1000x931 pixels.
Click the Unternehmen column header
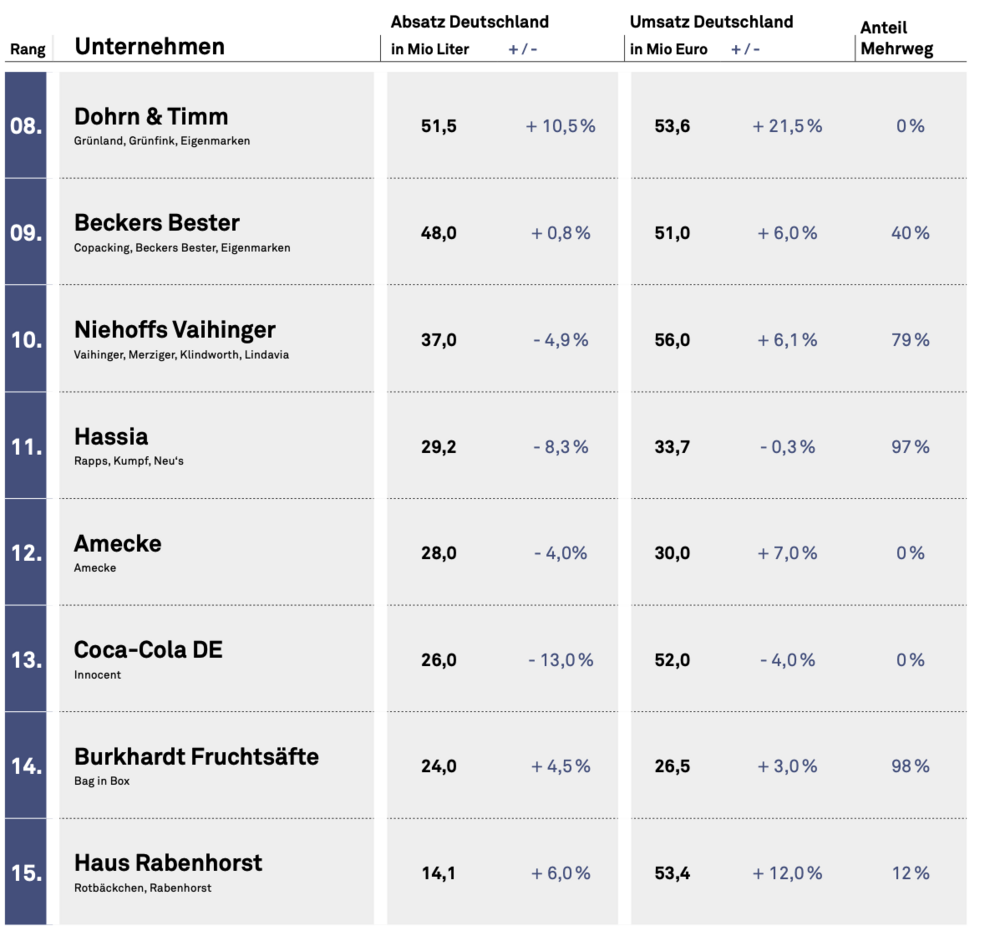point(150,46)
